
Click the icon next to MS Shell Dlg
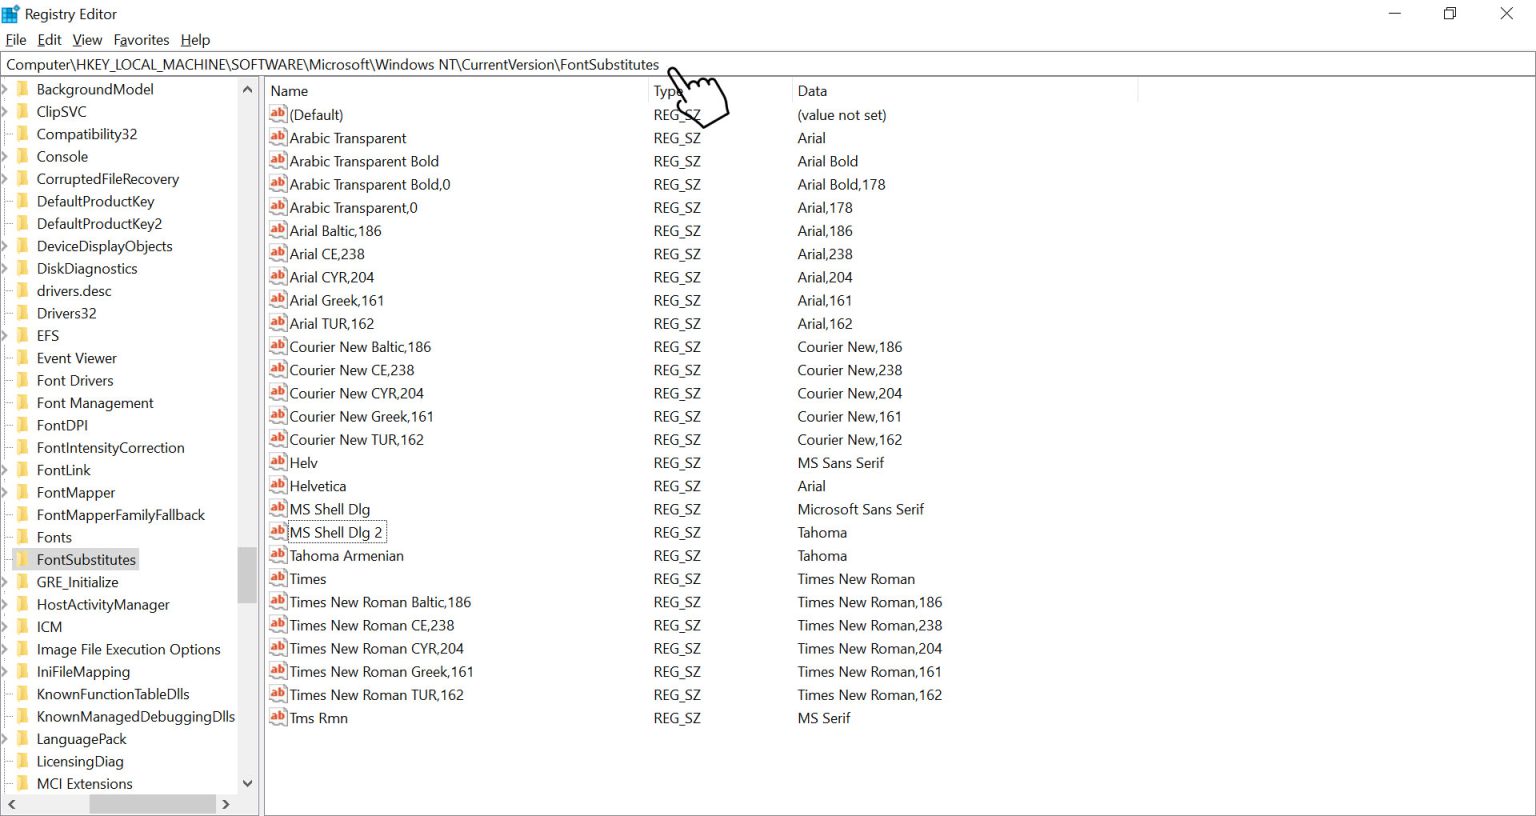(x=278, y=508)
